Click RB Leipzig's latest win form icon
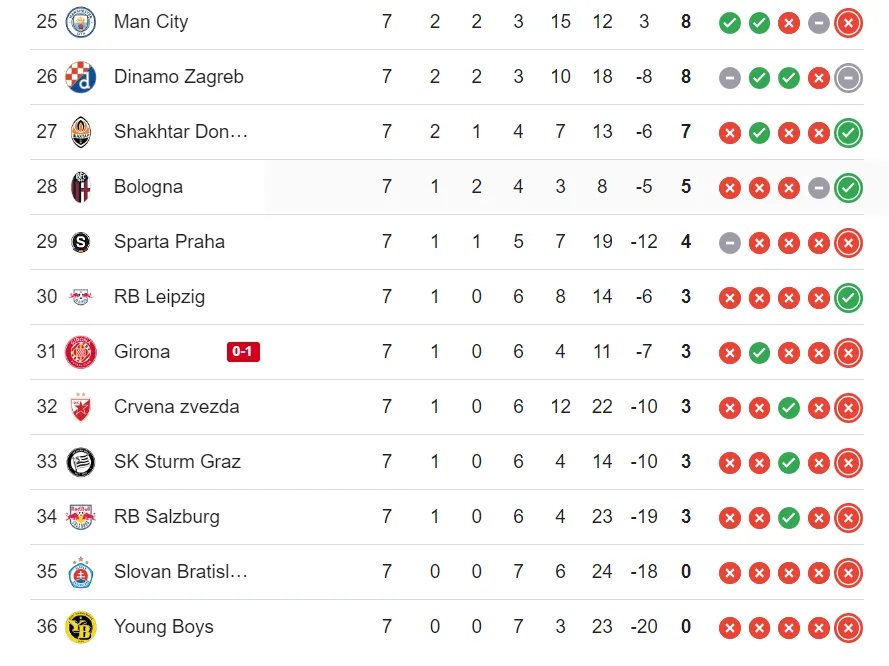 (x=848, y=298)
